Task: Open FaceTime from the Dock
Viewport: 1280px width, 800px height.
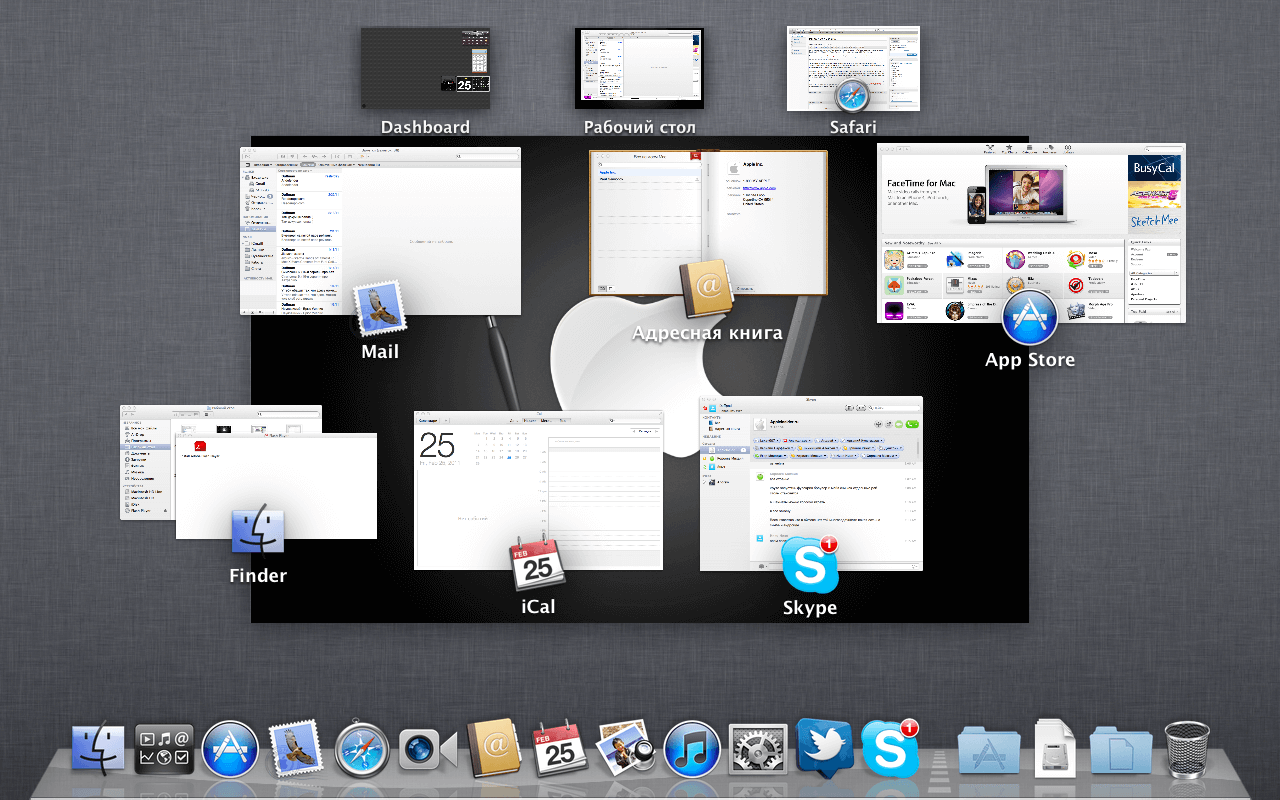Action: coord(427,750)
